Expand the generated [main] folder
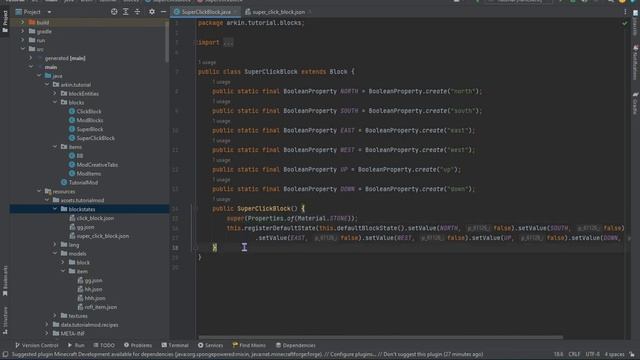Viewport: 640px width, 360px height. point(31,58)
